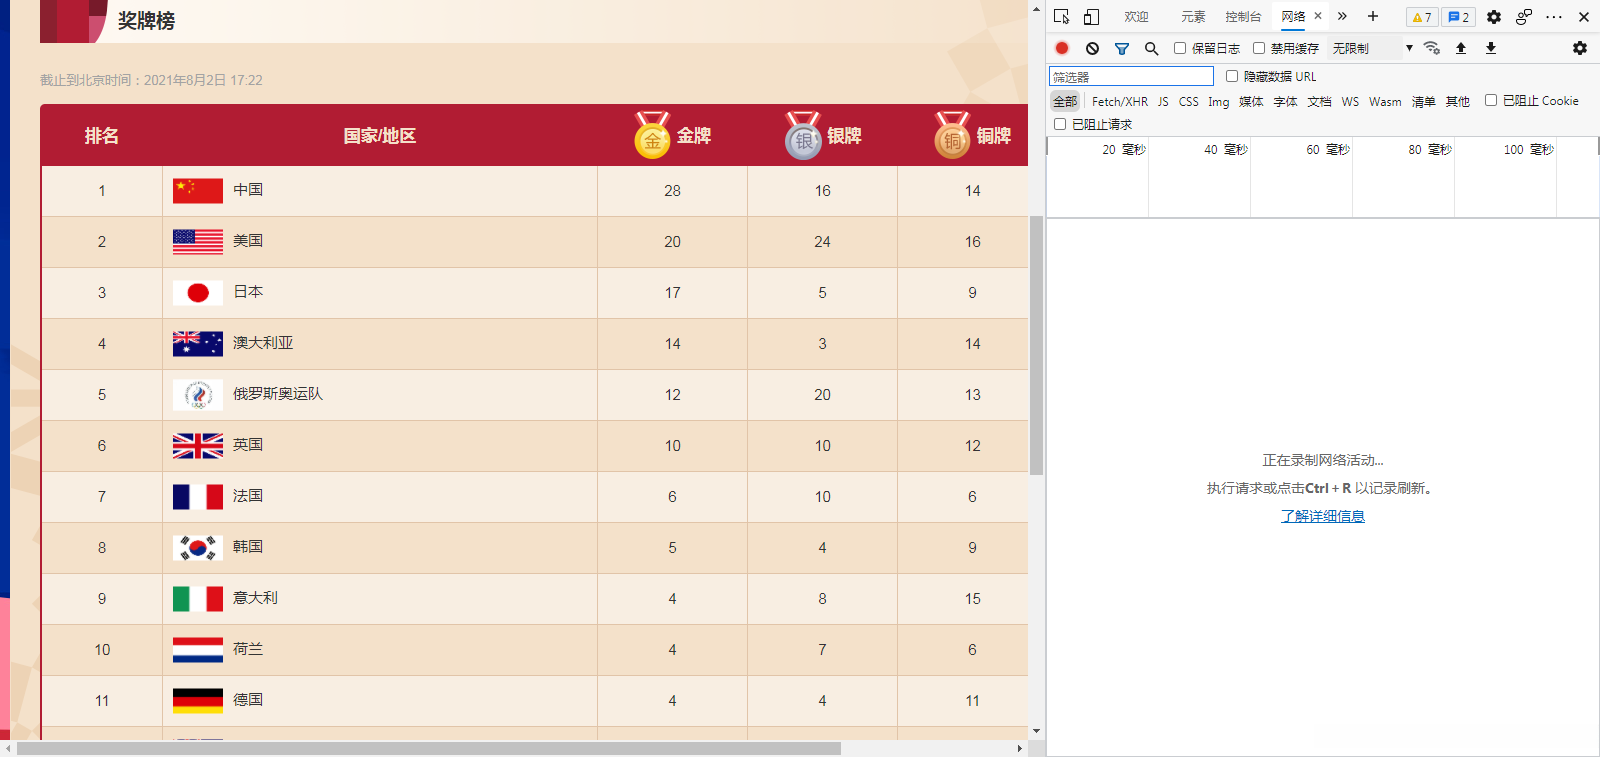Click the bronze medal icon in header
The height and width of the screenshot is (757, 1600).
coord(953,135)
